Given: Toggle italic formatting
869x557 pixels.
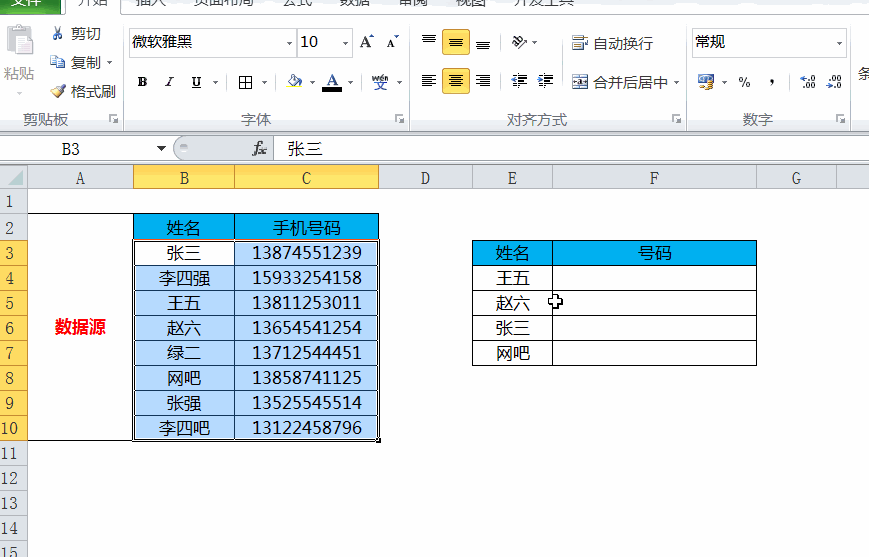Looking at the screenshot, I should click(x=169, y=82).
